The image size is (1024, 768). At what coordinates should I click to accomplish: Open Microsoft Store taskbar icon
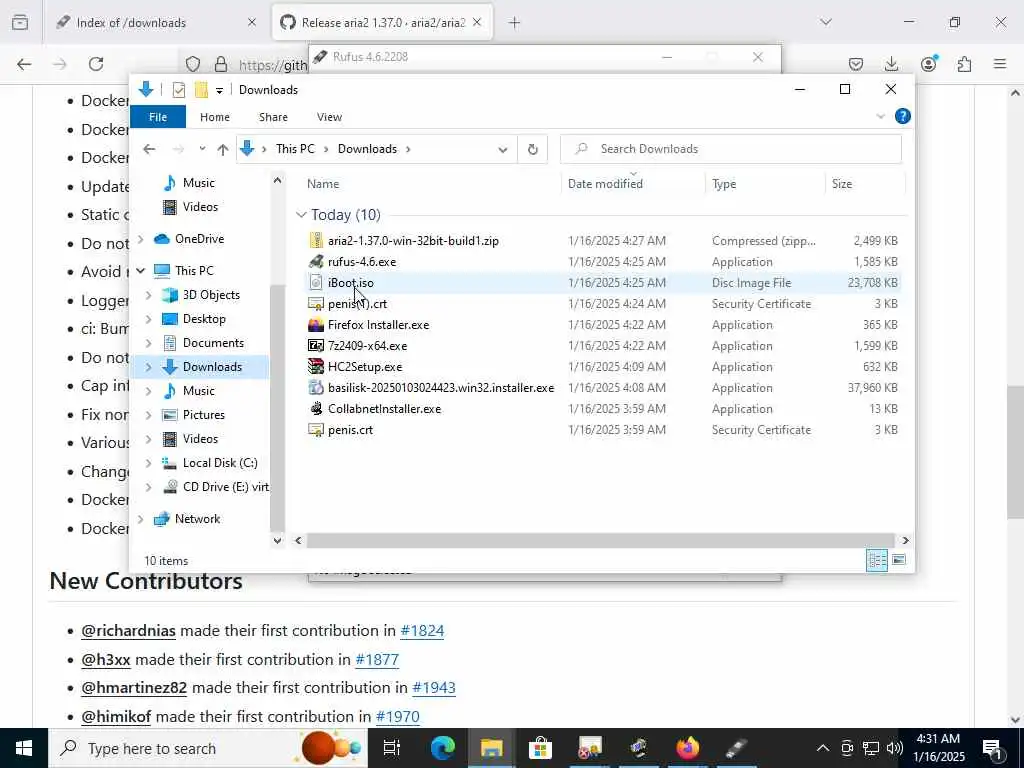pos(540,748)
